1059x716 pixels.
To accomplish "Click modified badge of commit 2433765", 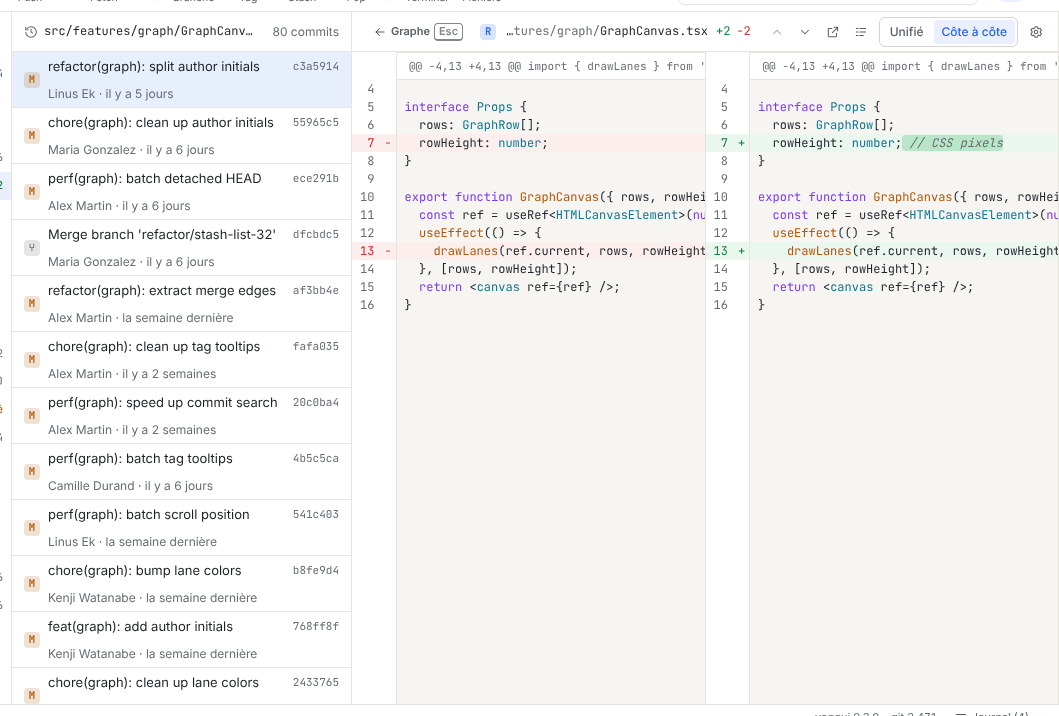I will point(31,695).
